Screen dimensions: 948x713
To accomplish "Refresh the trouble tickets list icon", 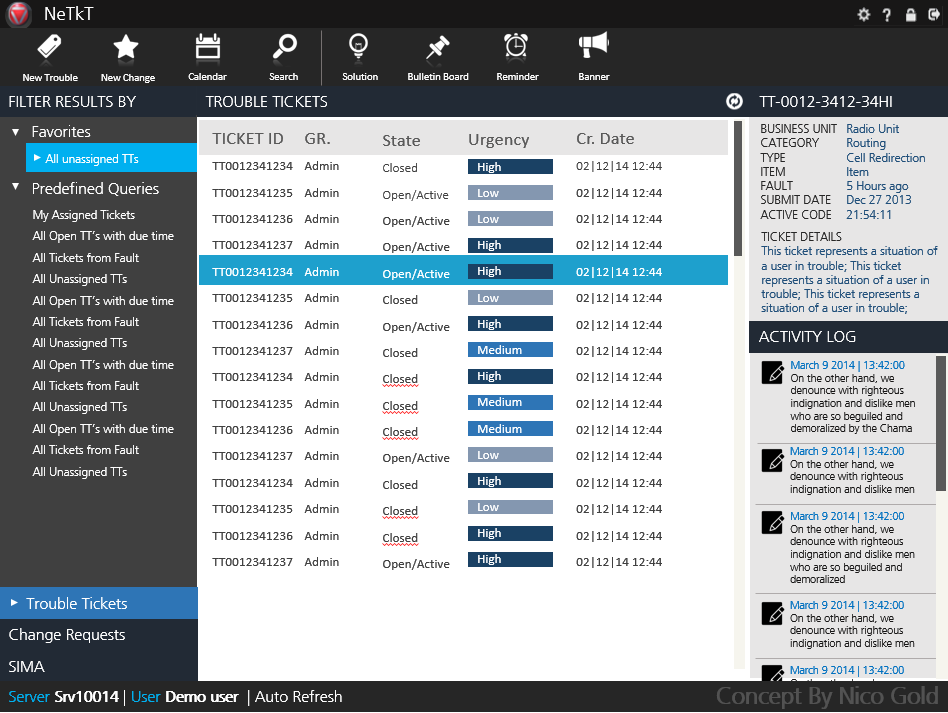I will (x=734, y=102).
